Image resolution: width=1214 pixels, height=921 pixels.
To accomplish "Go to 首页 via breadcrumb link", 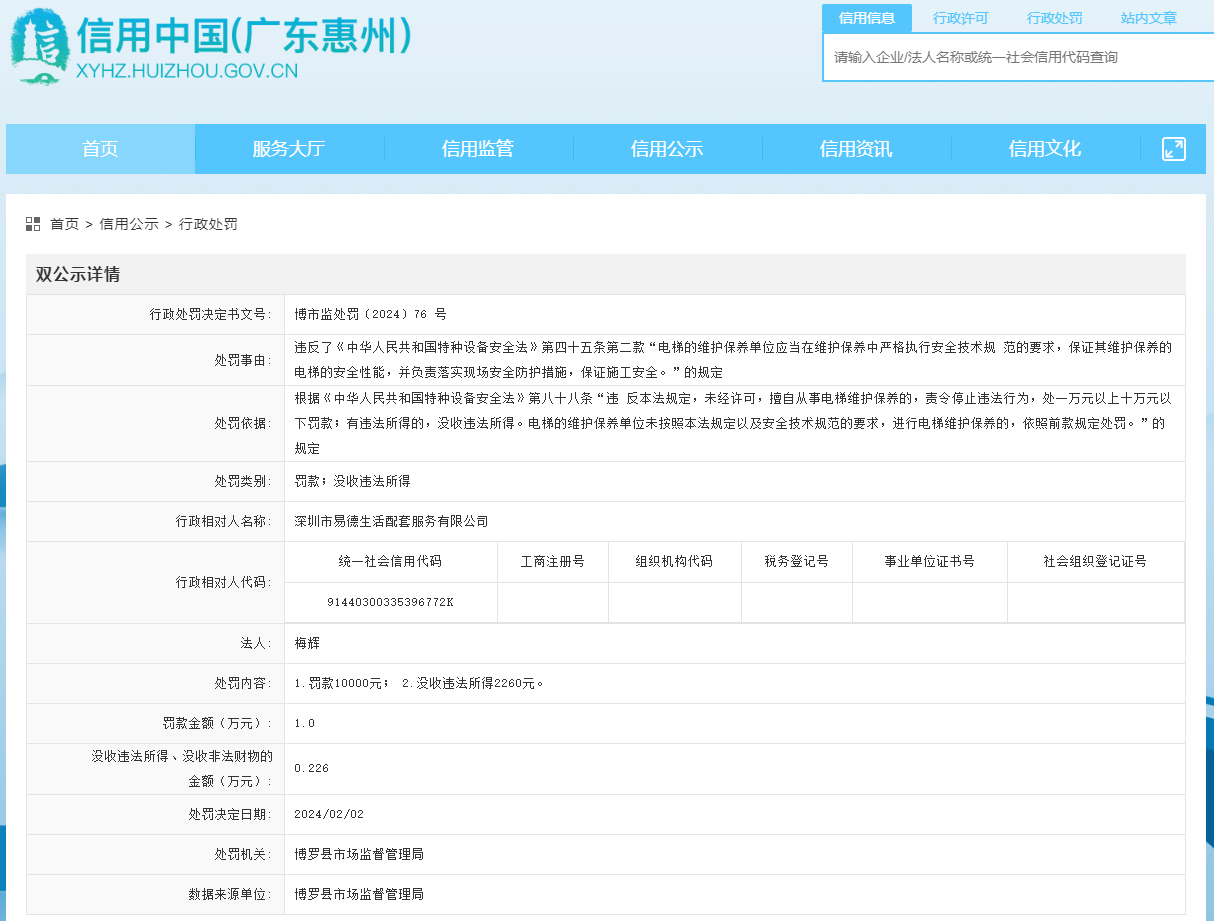I will coord(65,224).
